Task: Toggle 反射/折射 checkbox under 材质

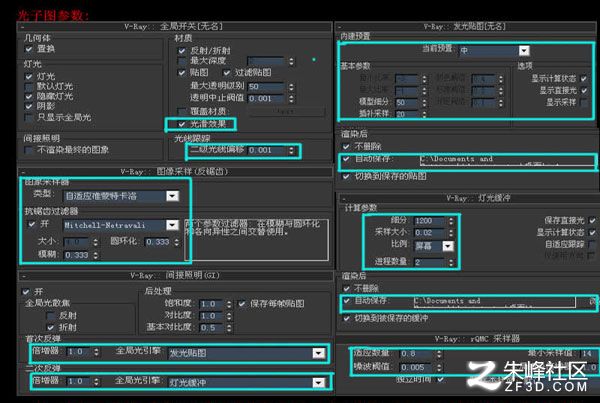Action: click(182, 51)
